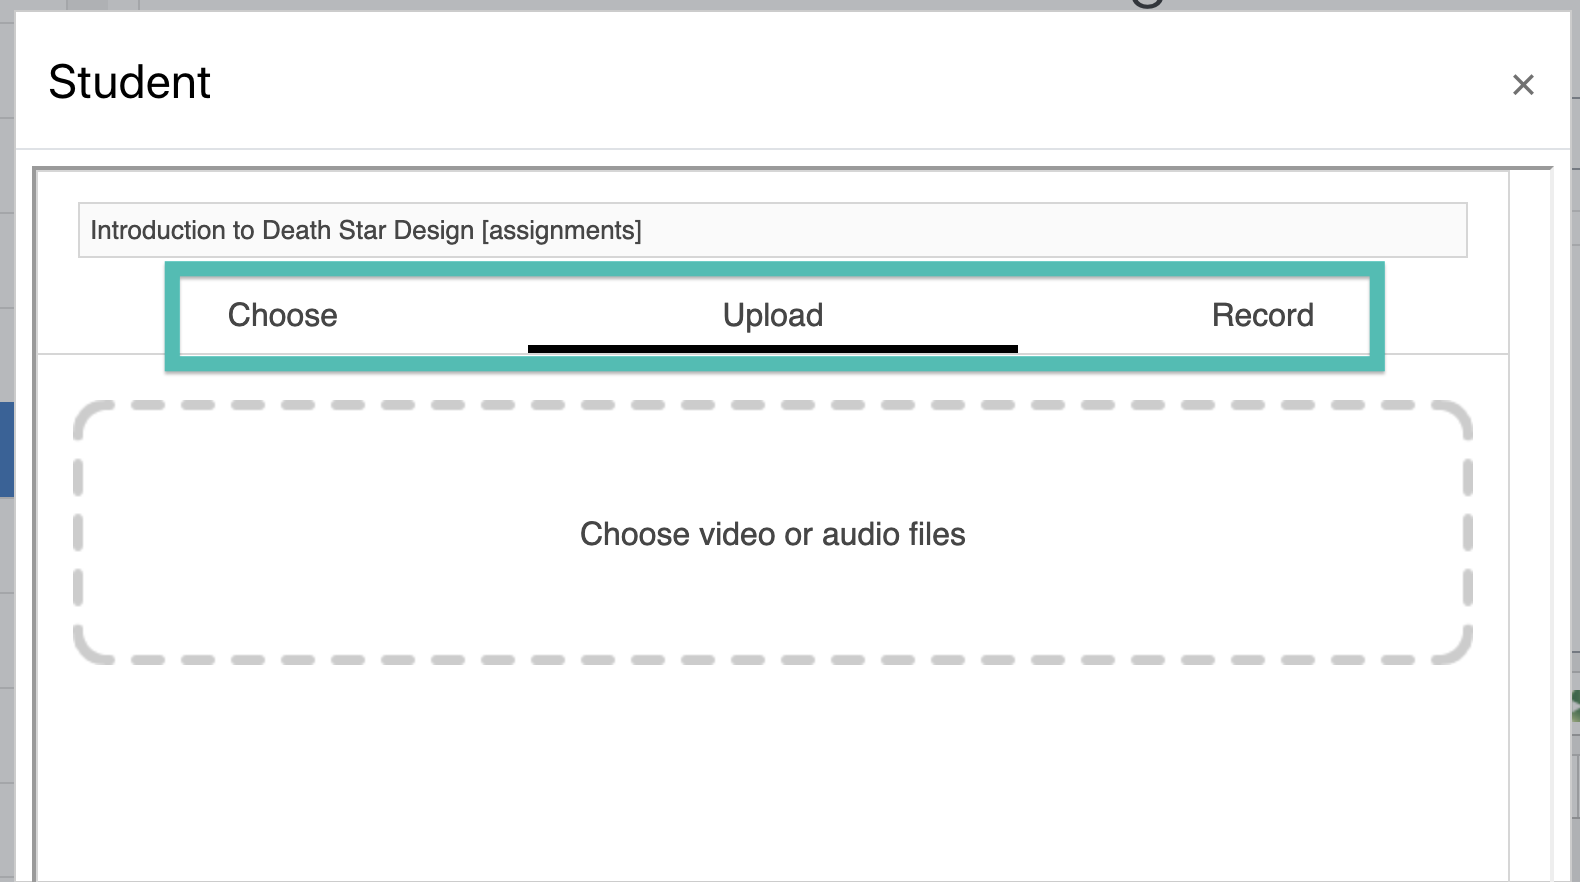1580x882 pixels.
Task: Click the word Choose in the tab bar
Action: [283, 316]
